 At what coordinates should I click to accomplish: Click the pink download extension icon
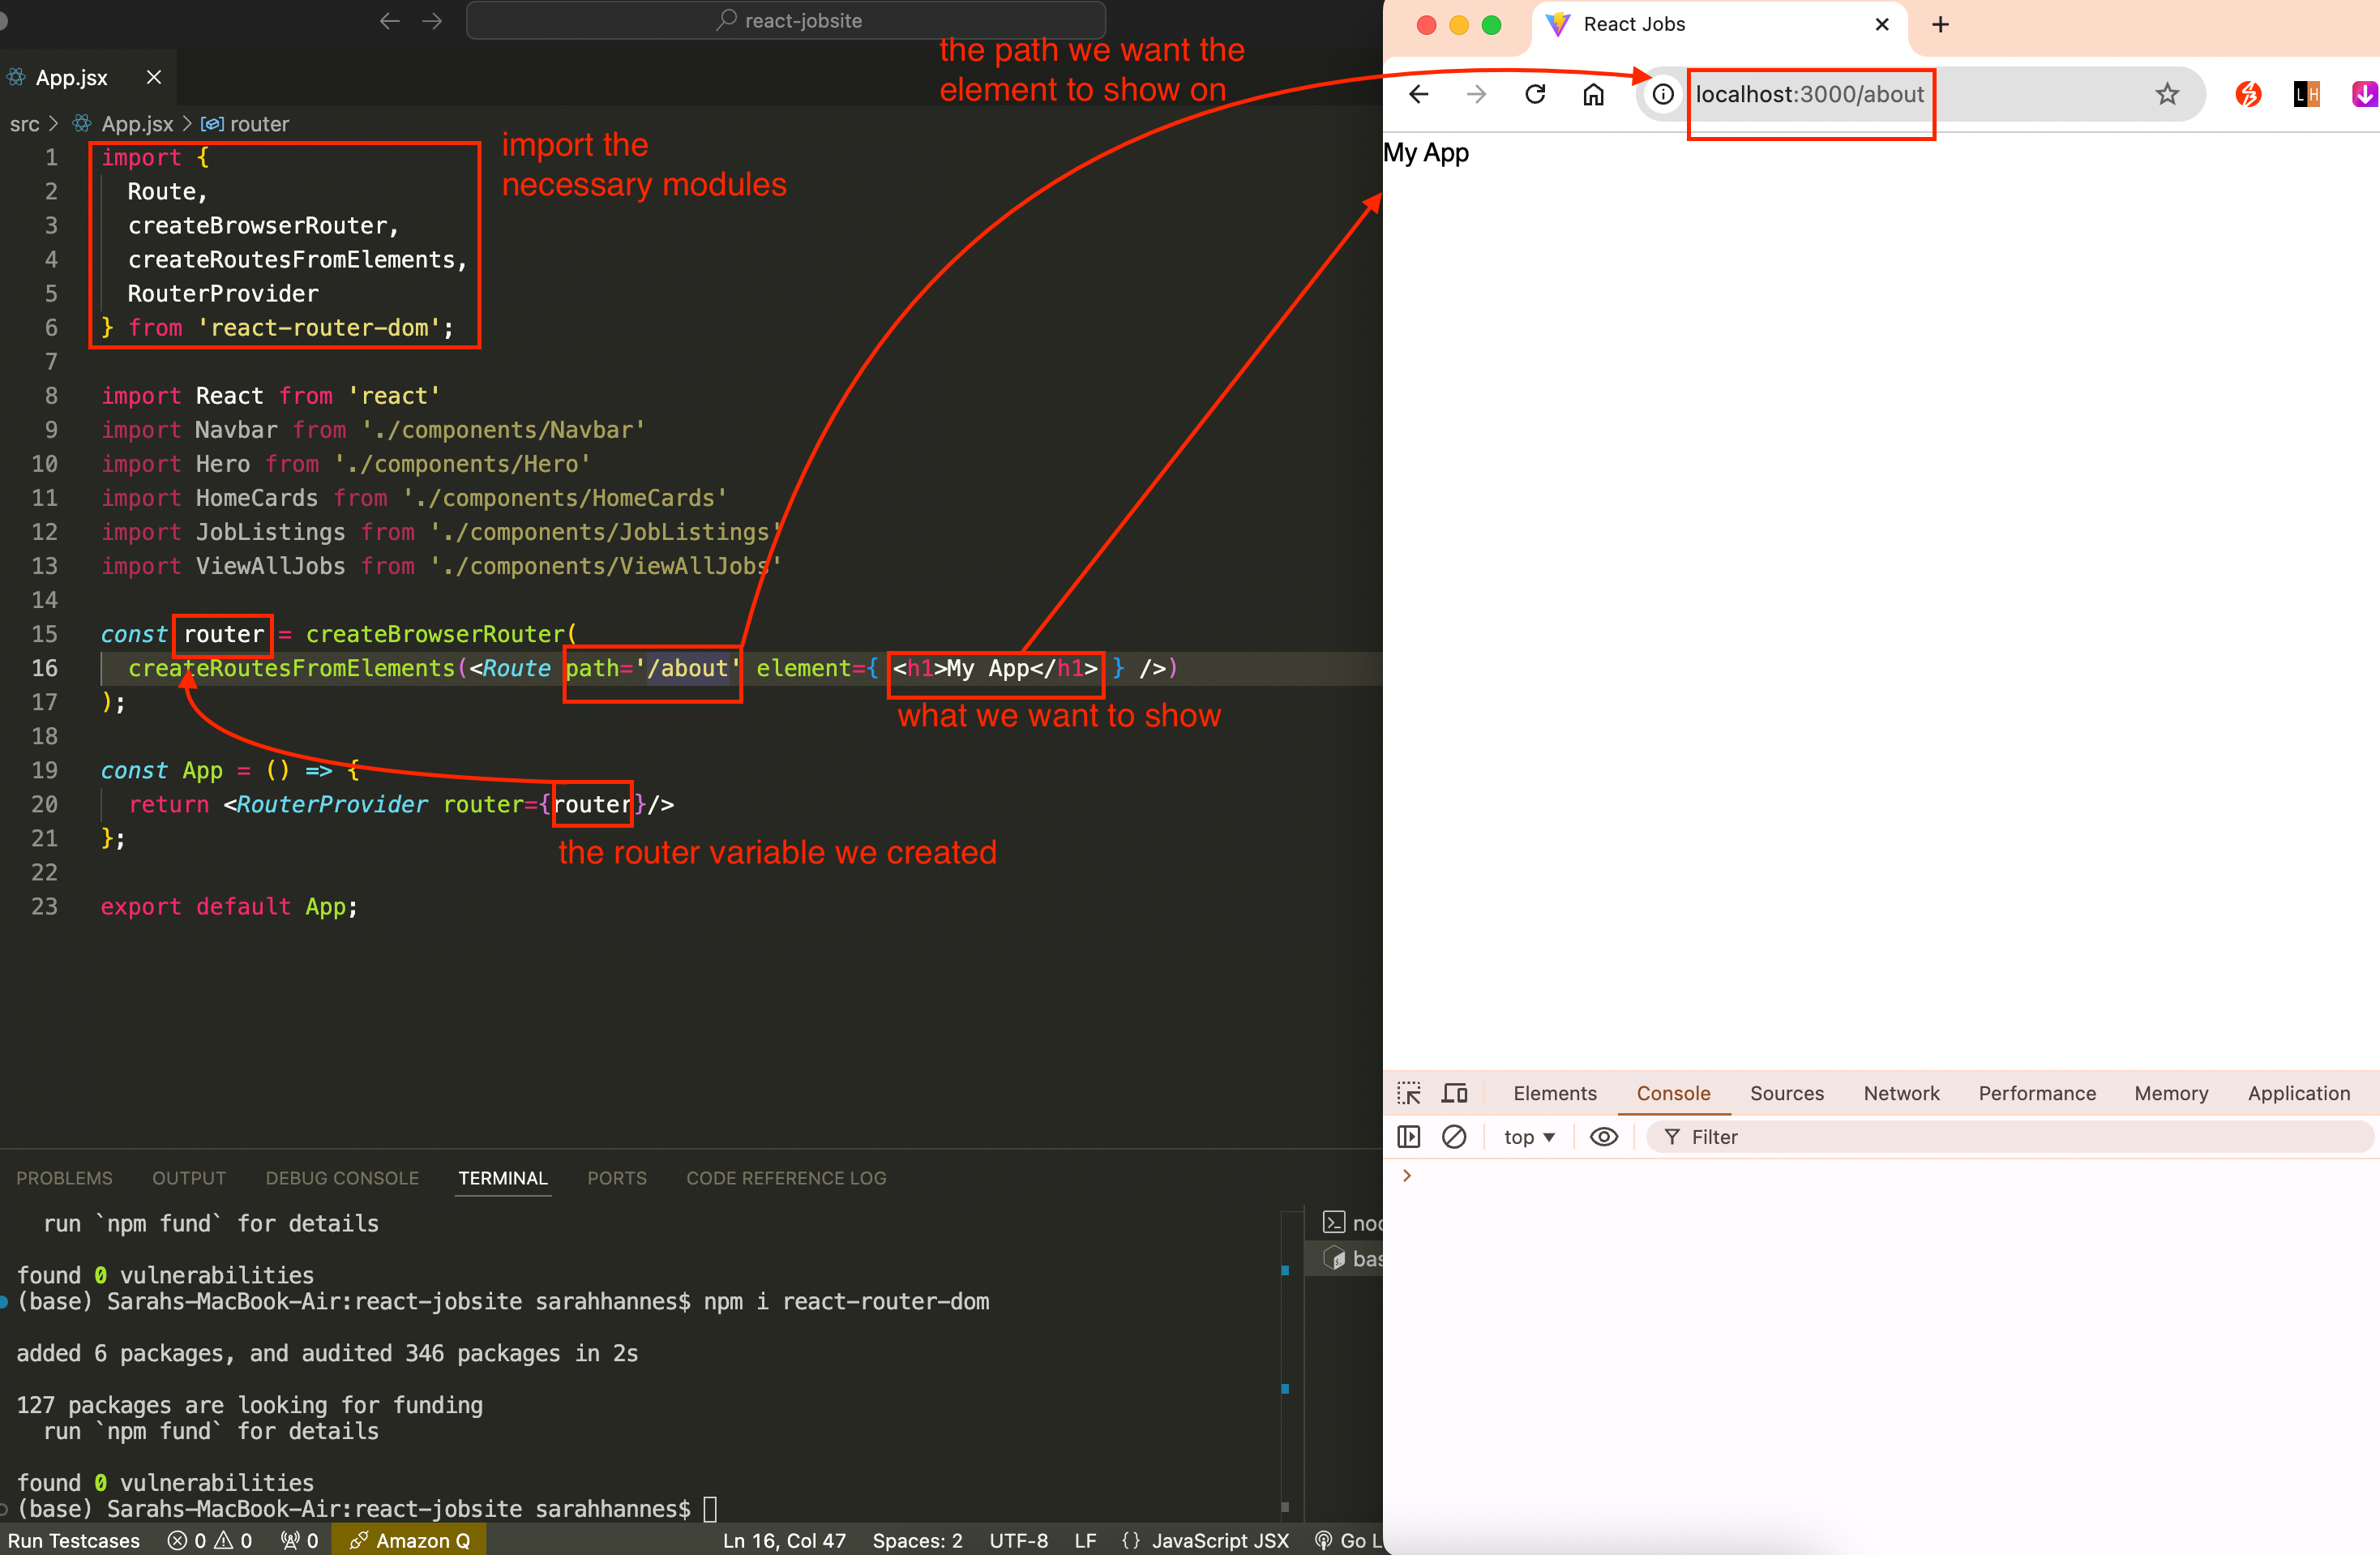click(2364, 94)
